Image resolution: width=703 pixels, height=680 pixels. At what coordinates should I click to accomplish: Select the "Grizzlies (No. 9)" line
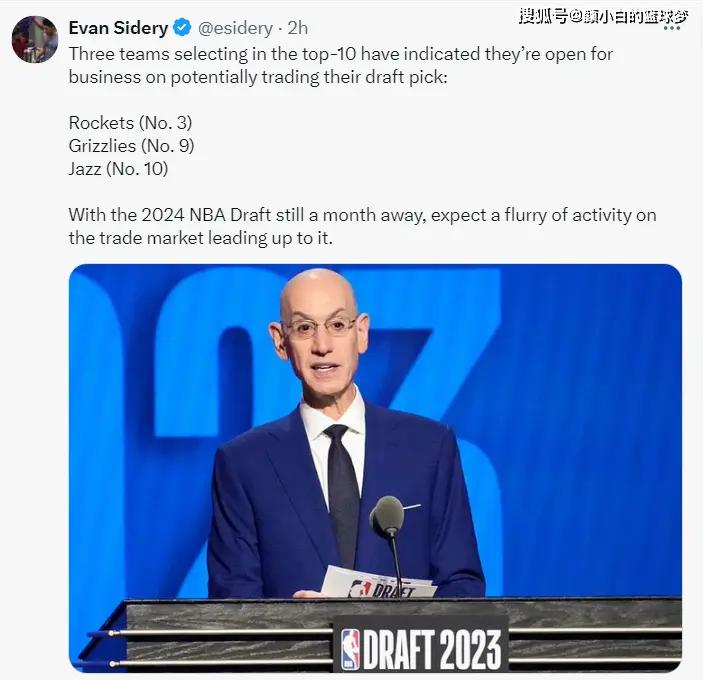coord(131,146)
